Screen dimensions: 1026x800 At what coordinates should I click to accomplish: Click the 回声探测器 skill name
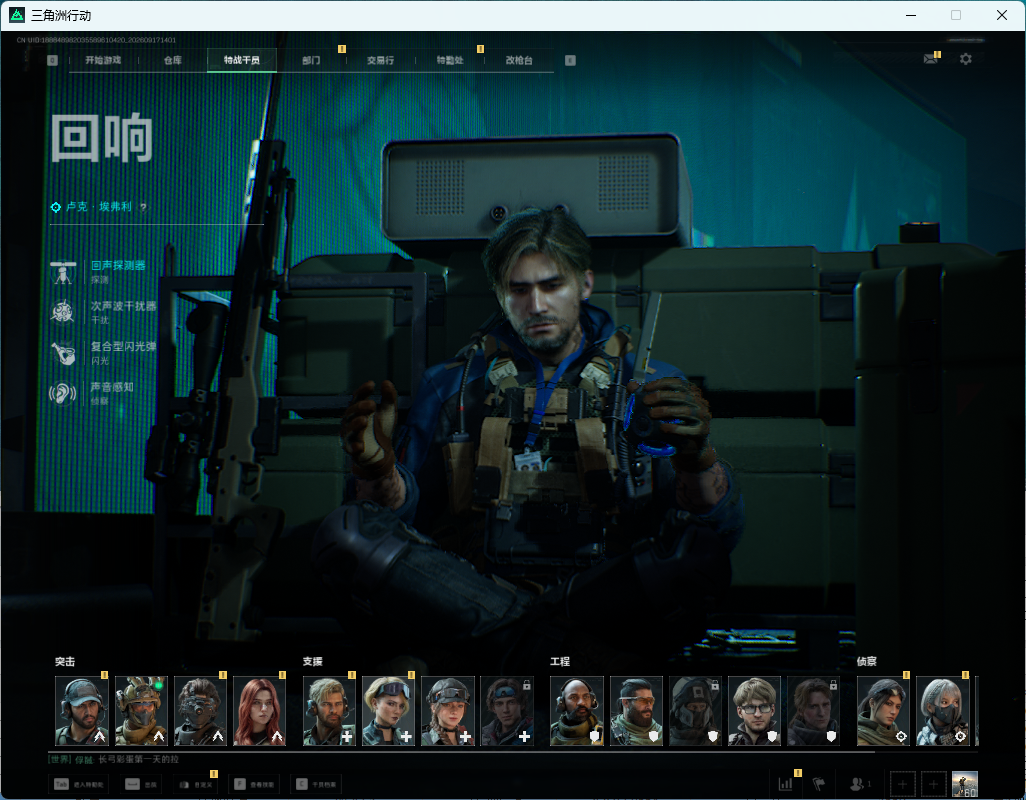[x=118, y=266]
